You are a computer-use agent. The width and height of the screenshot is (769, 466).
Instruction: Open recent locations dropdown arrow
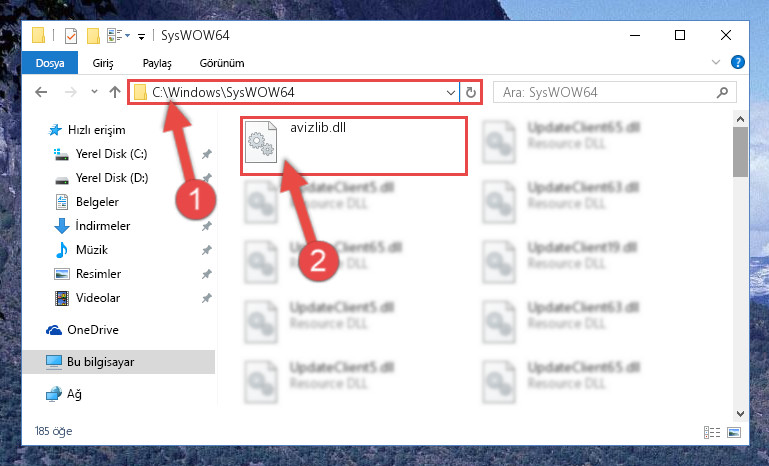[x=94, y=92]
